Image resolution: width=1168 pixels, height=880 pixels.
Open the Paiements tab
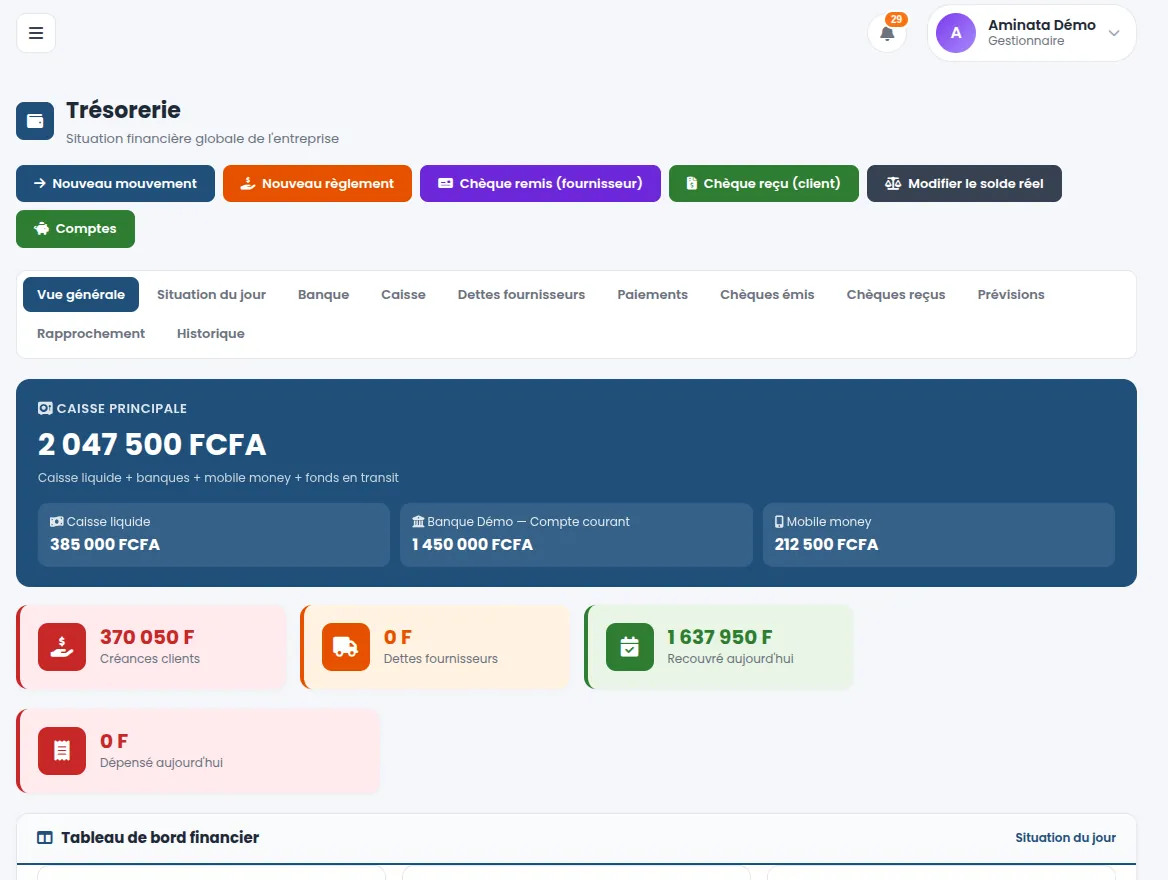pos(653,294)
